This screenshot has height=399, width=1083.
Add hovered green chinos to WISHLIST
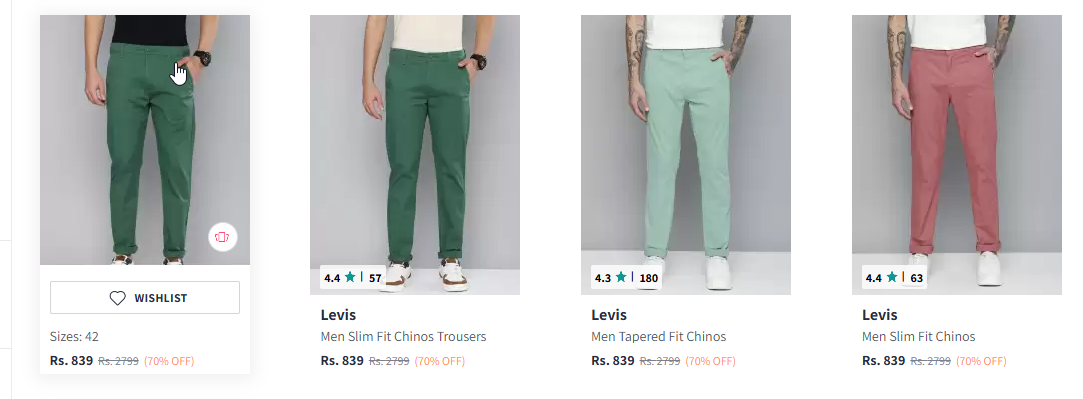(145, 298)
